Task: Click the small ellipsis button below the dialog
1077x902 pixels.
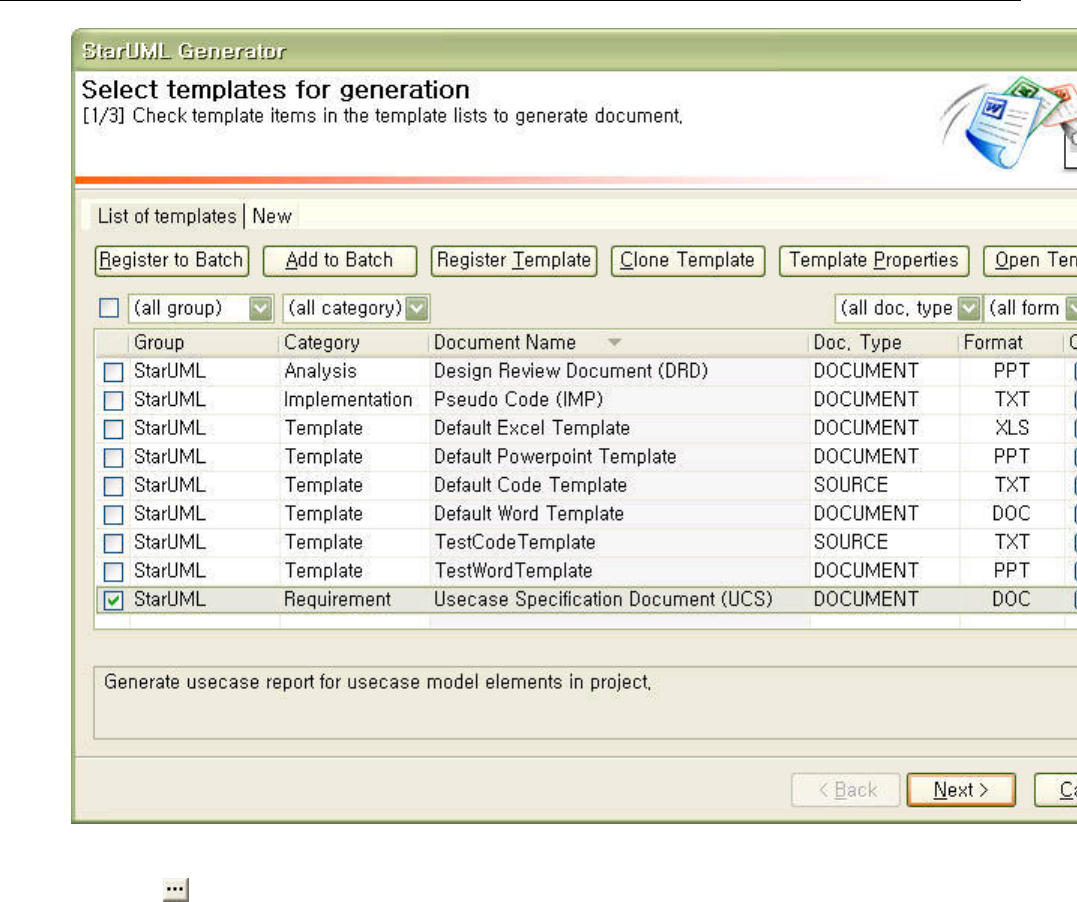Action: point(175,889)
